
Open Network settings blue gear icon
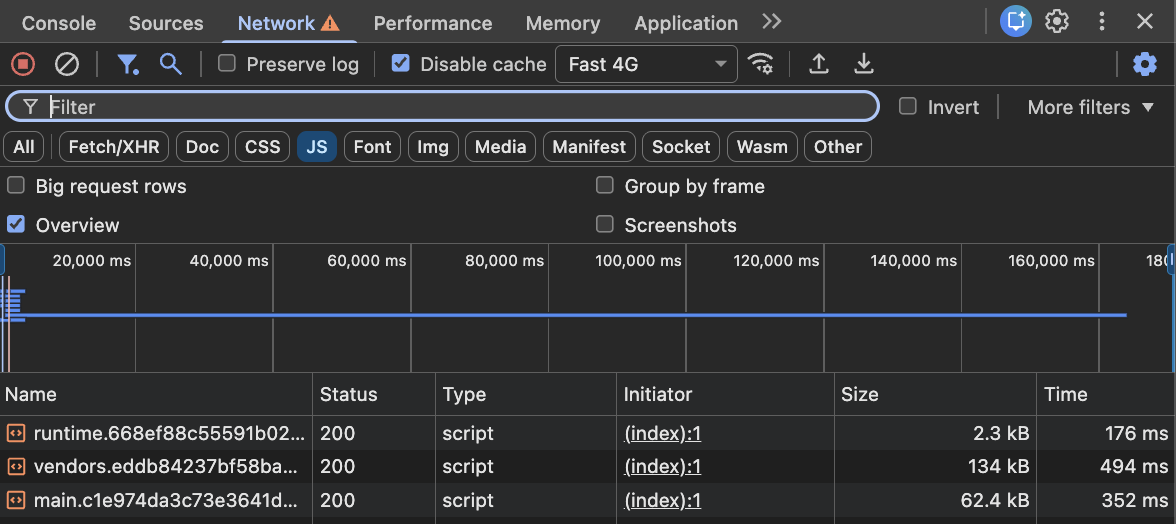point(1144,64)
